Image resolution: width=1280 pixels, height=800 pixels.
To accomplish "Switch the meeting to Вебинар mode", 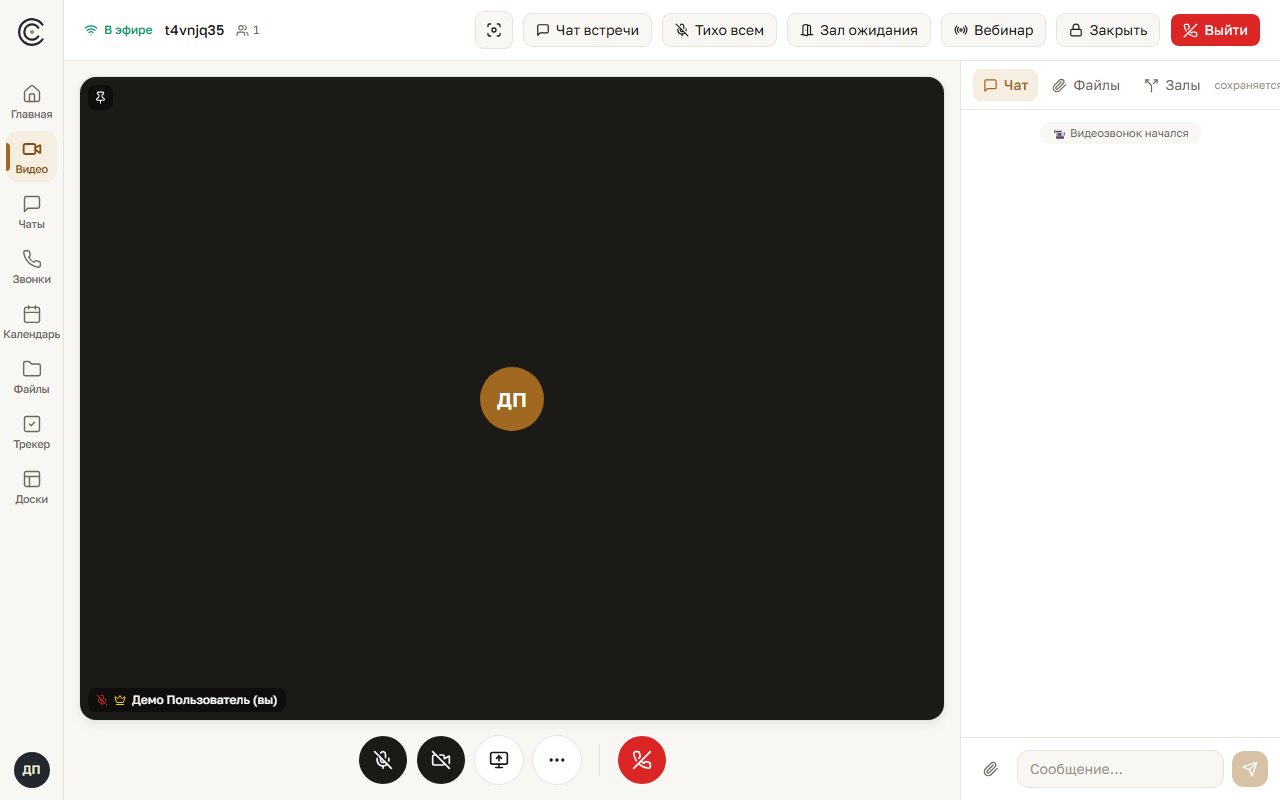I will coord(994,30).
